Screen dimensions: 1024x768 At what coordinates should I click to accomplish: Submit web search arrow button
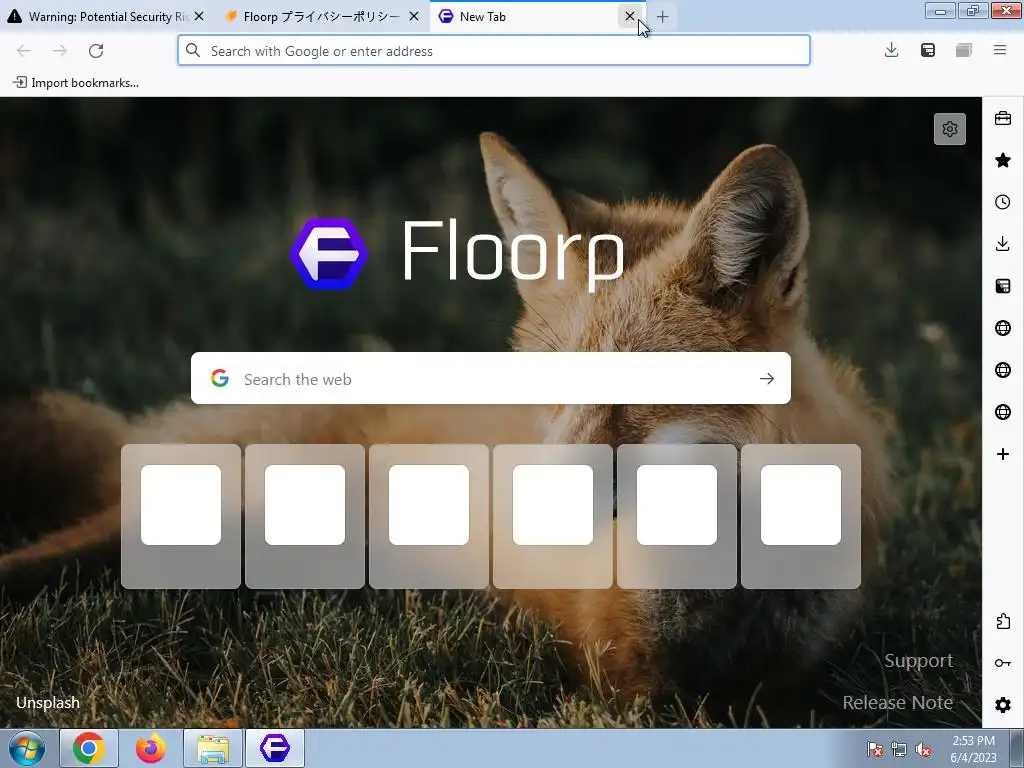(x=767, y=379)
